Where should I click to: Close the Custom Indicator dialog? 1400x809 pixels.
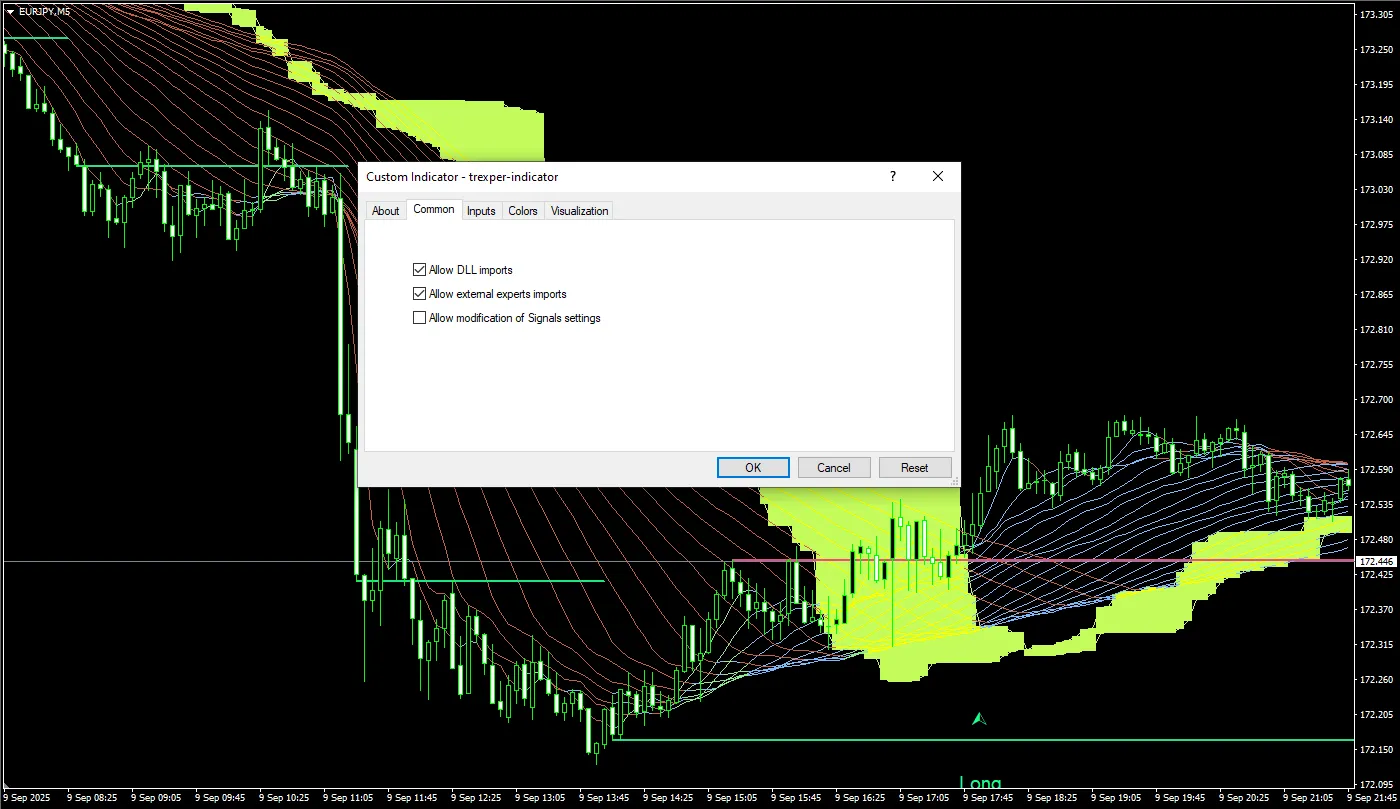(x=937, y=176)
